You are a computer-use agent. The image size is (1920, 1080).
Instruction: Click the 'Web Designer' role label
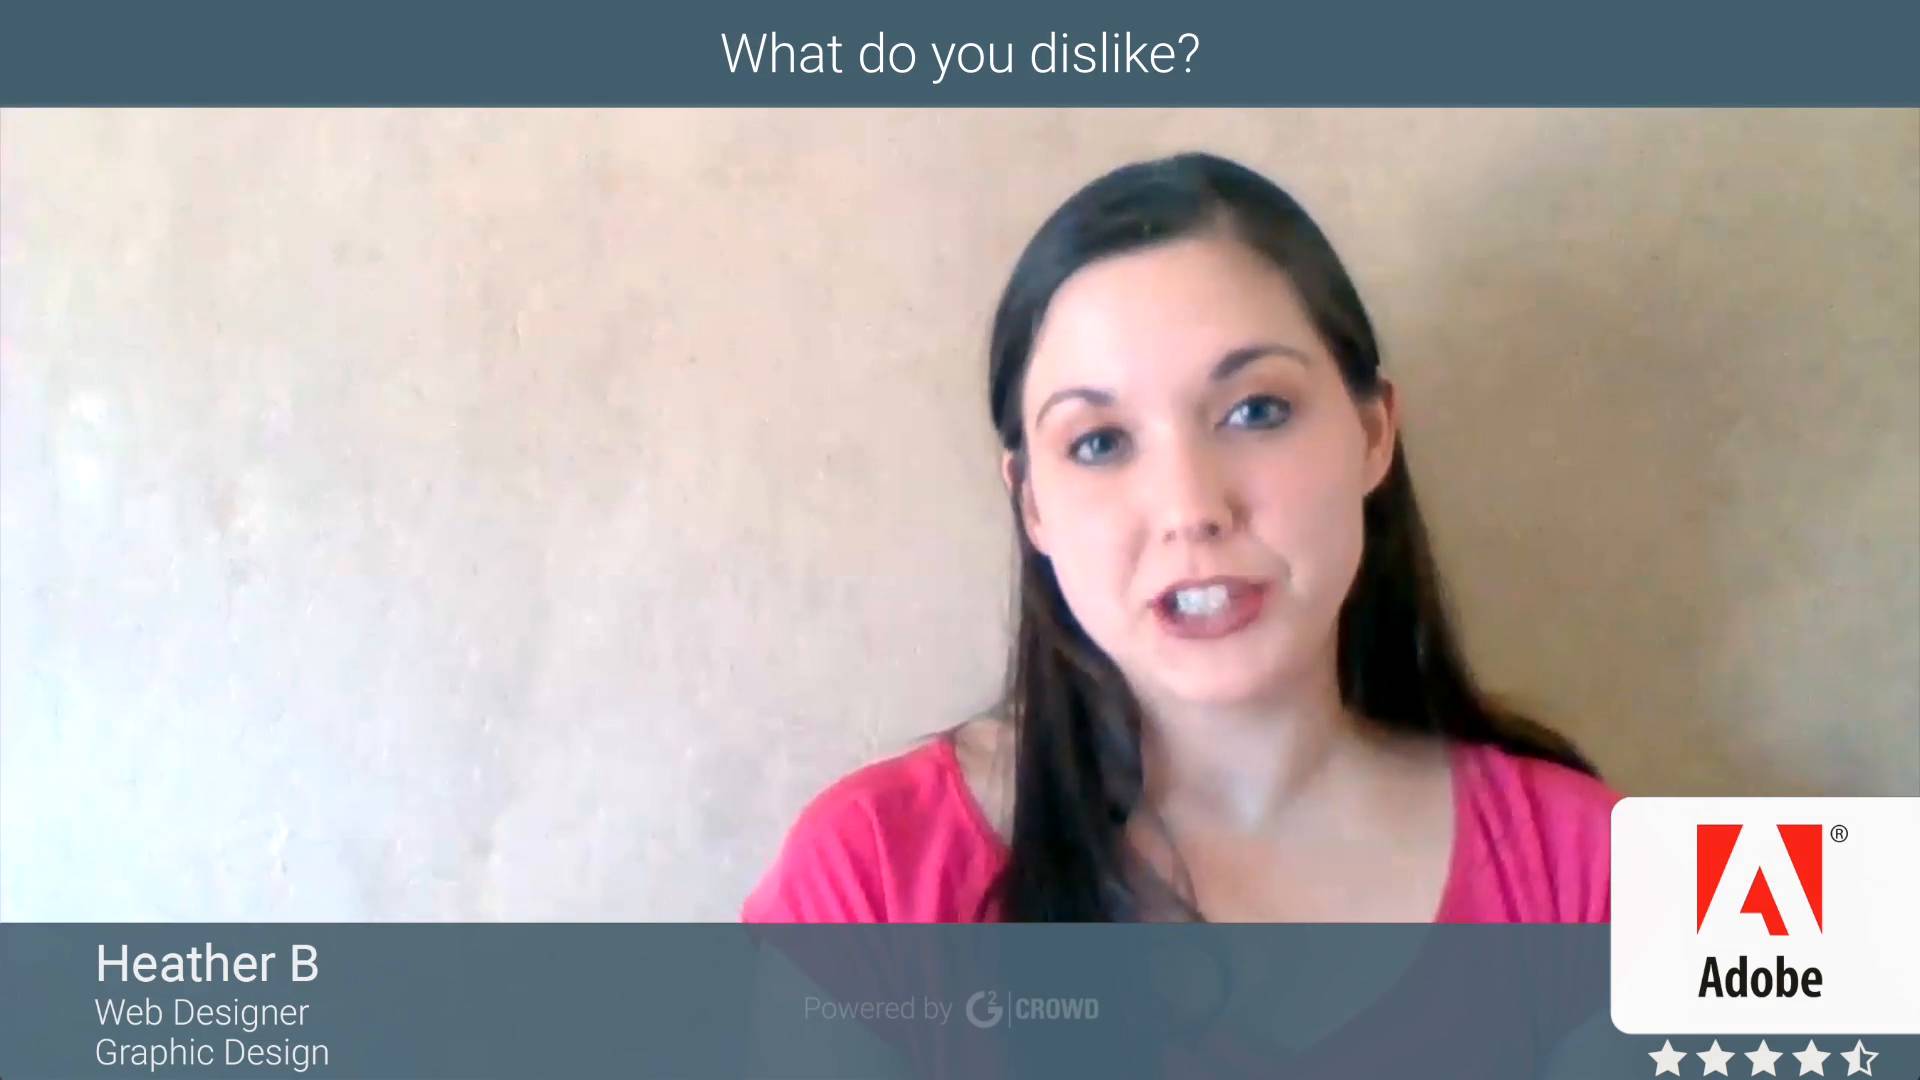tap(203, 1010)
